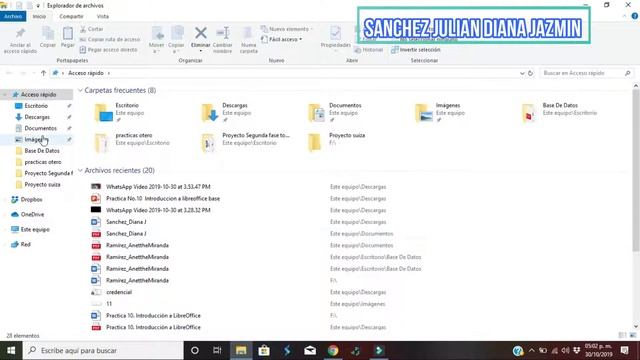Open Cortana from the taskbar
This screenshot has height=360, width=640.
pos(195,351)
